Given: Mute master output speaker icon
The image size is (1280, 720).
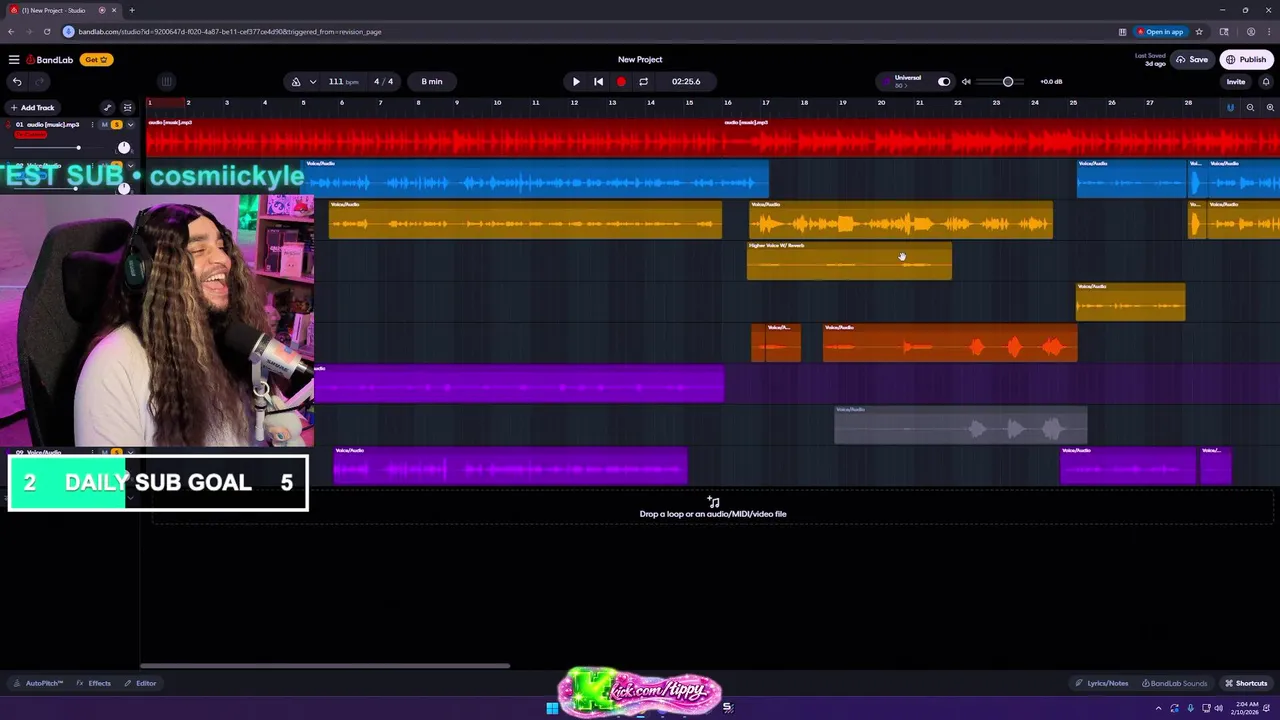Looking at the screenshot, I should [966, 82].
